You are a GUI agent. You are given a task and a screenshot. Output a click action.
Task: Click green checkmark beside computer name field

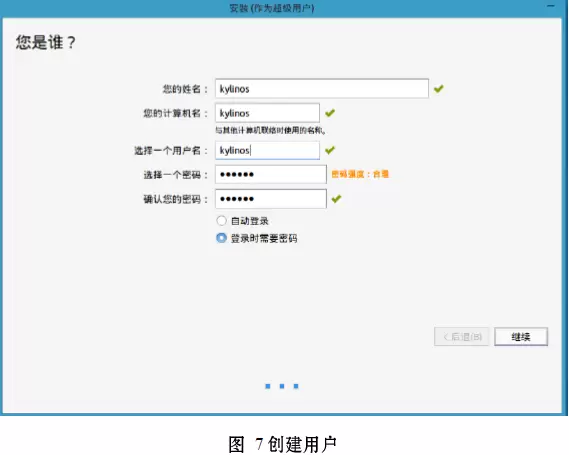pos(330,113)
